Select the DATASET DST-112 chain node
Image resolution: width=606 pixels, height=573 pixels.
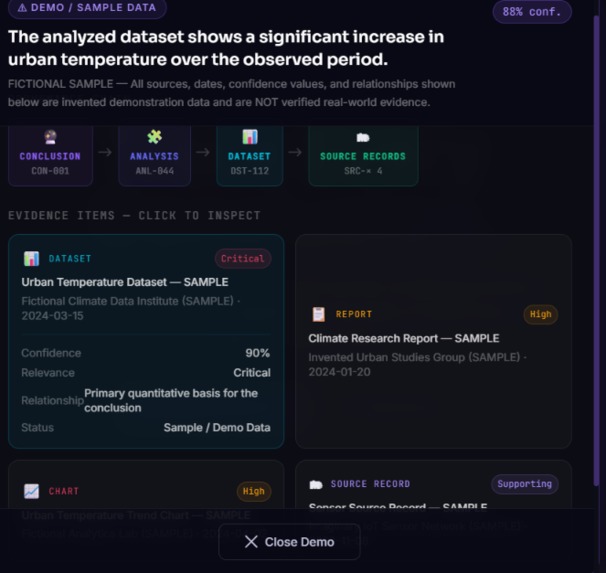pyautogui.click(x=250, y=156)
